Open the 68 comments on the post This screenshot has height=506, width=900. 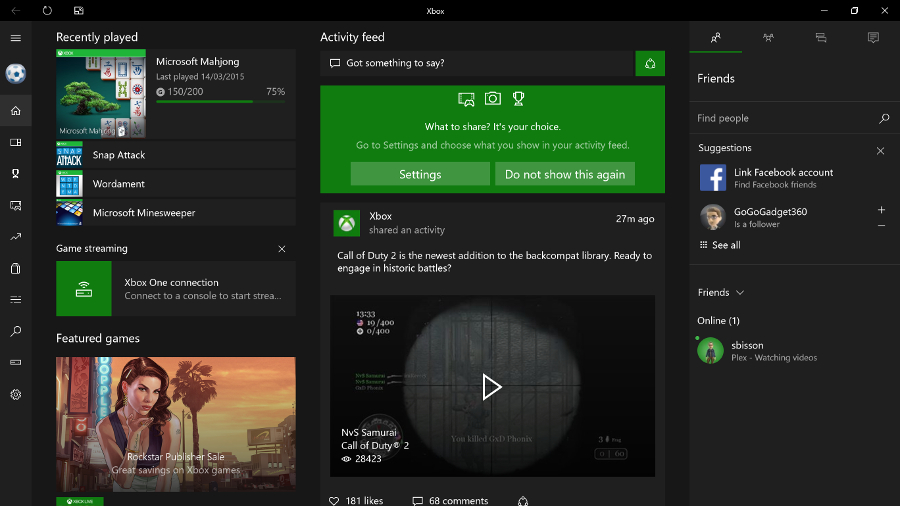point(451,501)
